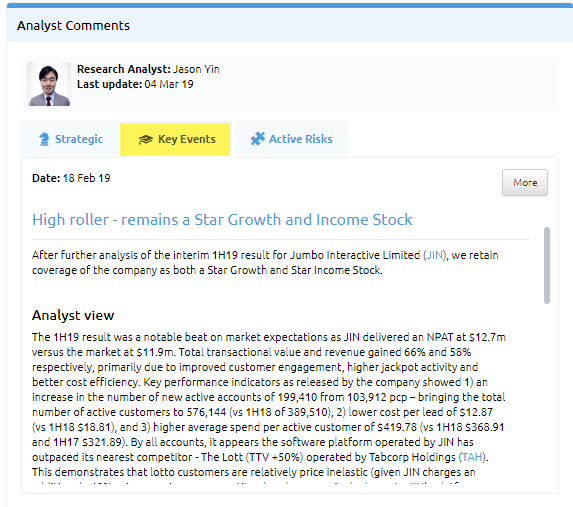Screen dimensions: 573x507
Task: Click the article vertical scrollbar handle
Action: tap(547, 265)
